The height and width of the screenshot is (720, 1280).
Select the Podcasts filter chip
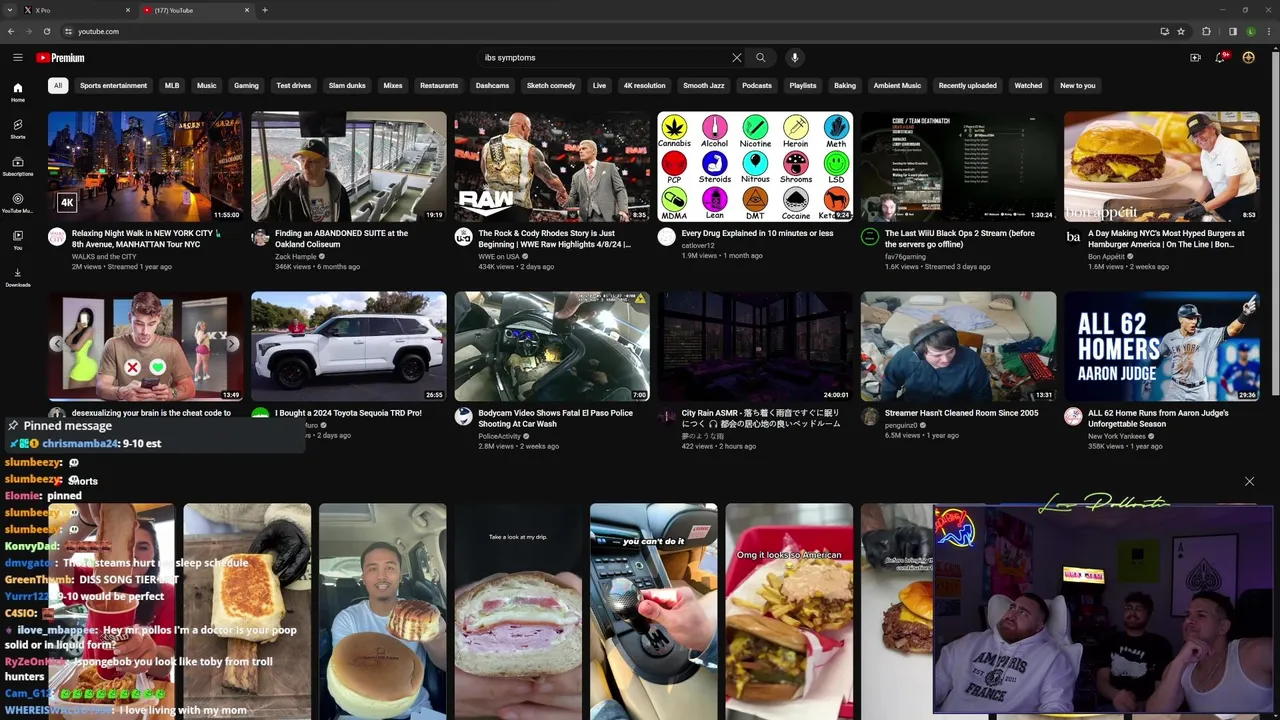coord(757,86)
